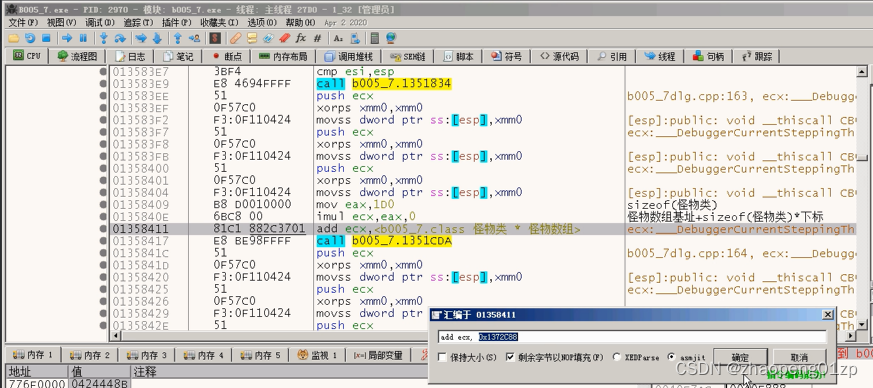Click the Open file folder icon
The height and width of the screenshot is (388, 873).
[13, 38]
